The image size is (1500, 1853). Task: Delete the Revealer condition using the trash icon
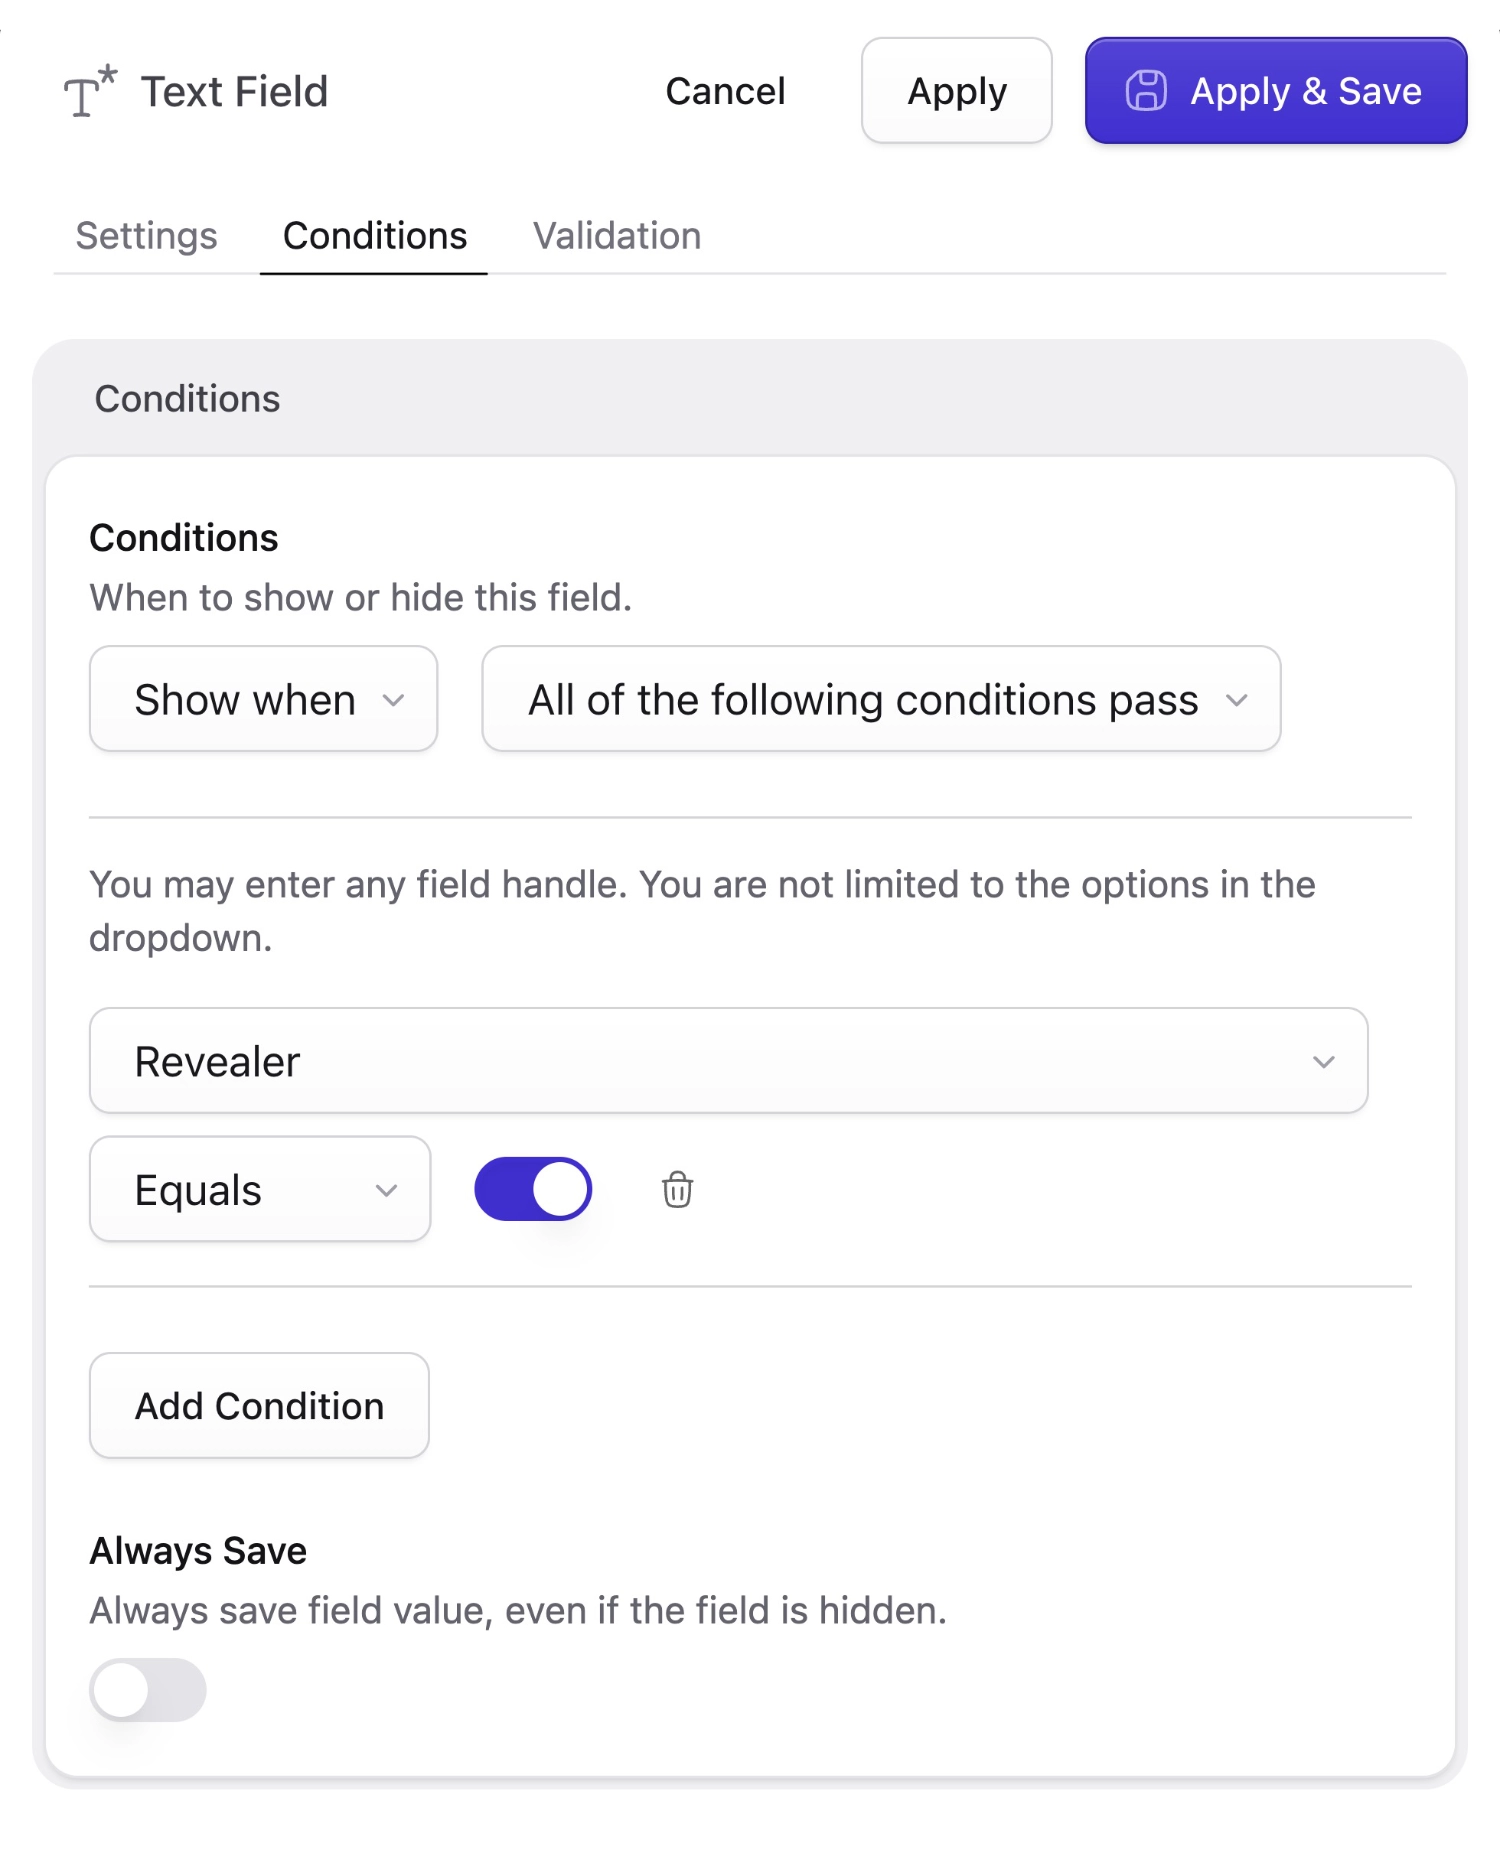click(676, 1190)
